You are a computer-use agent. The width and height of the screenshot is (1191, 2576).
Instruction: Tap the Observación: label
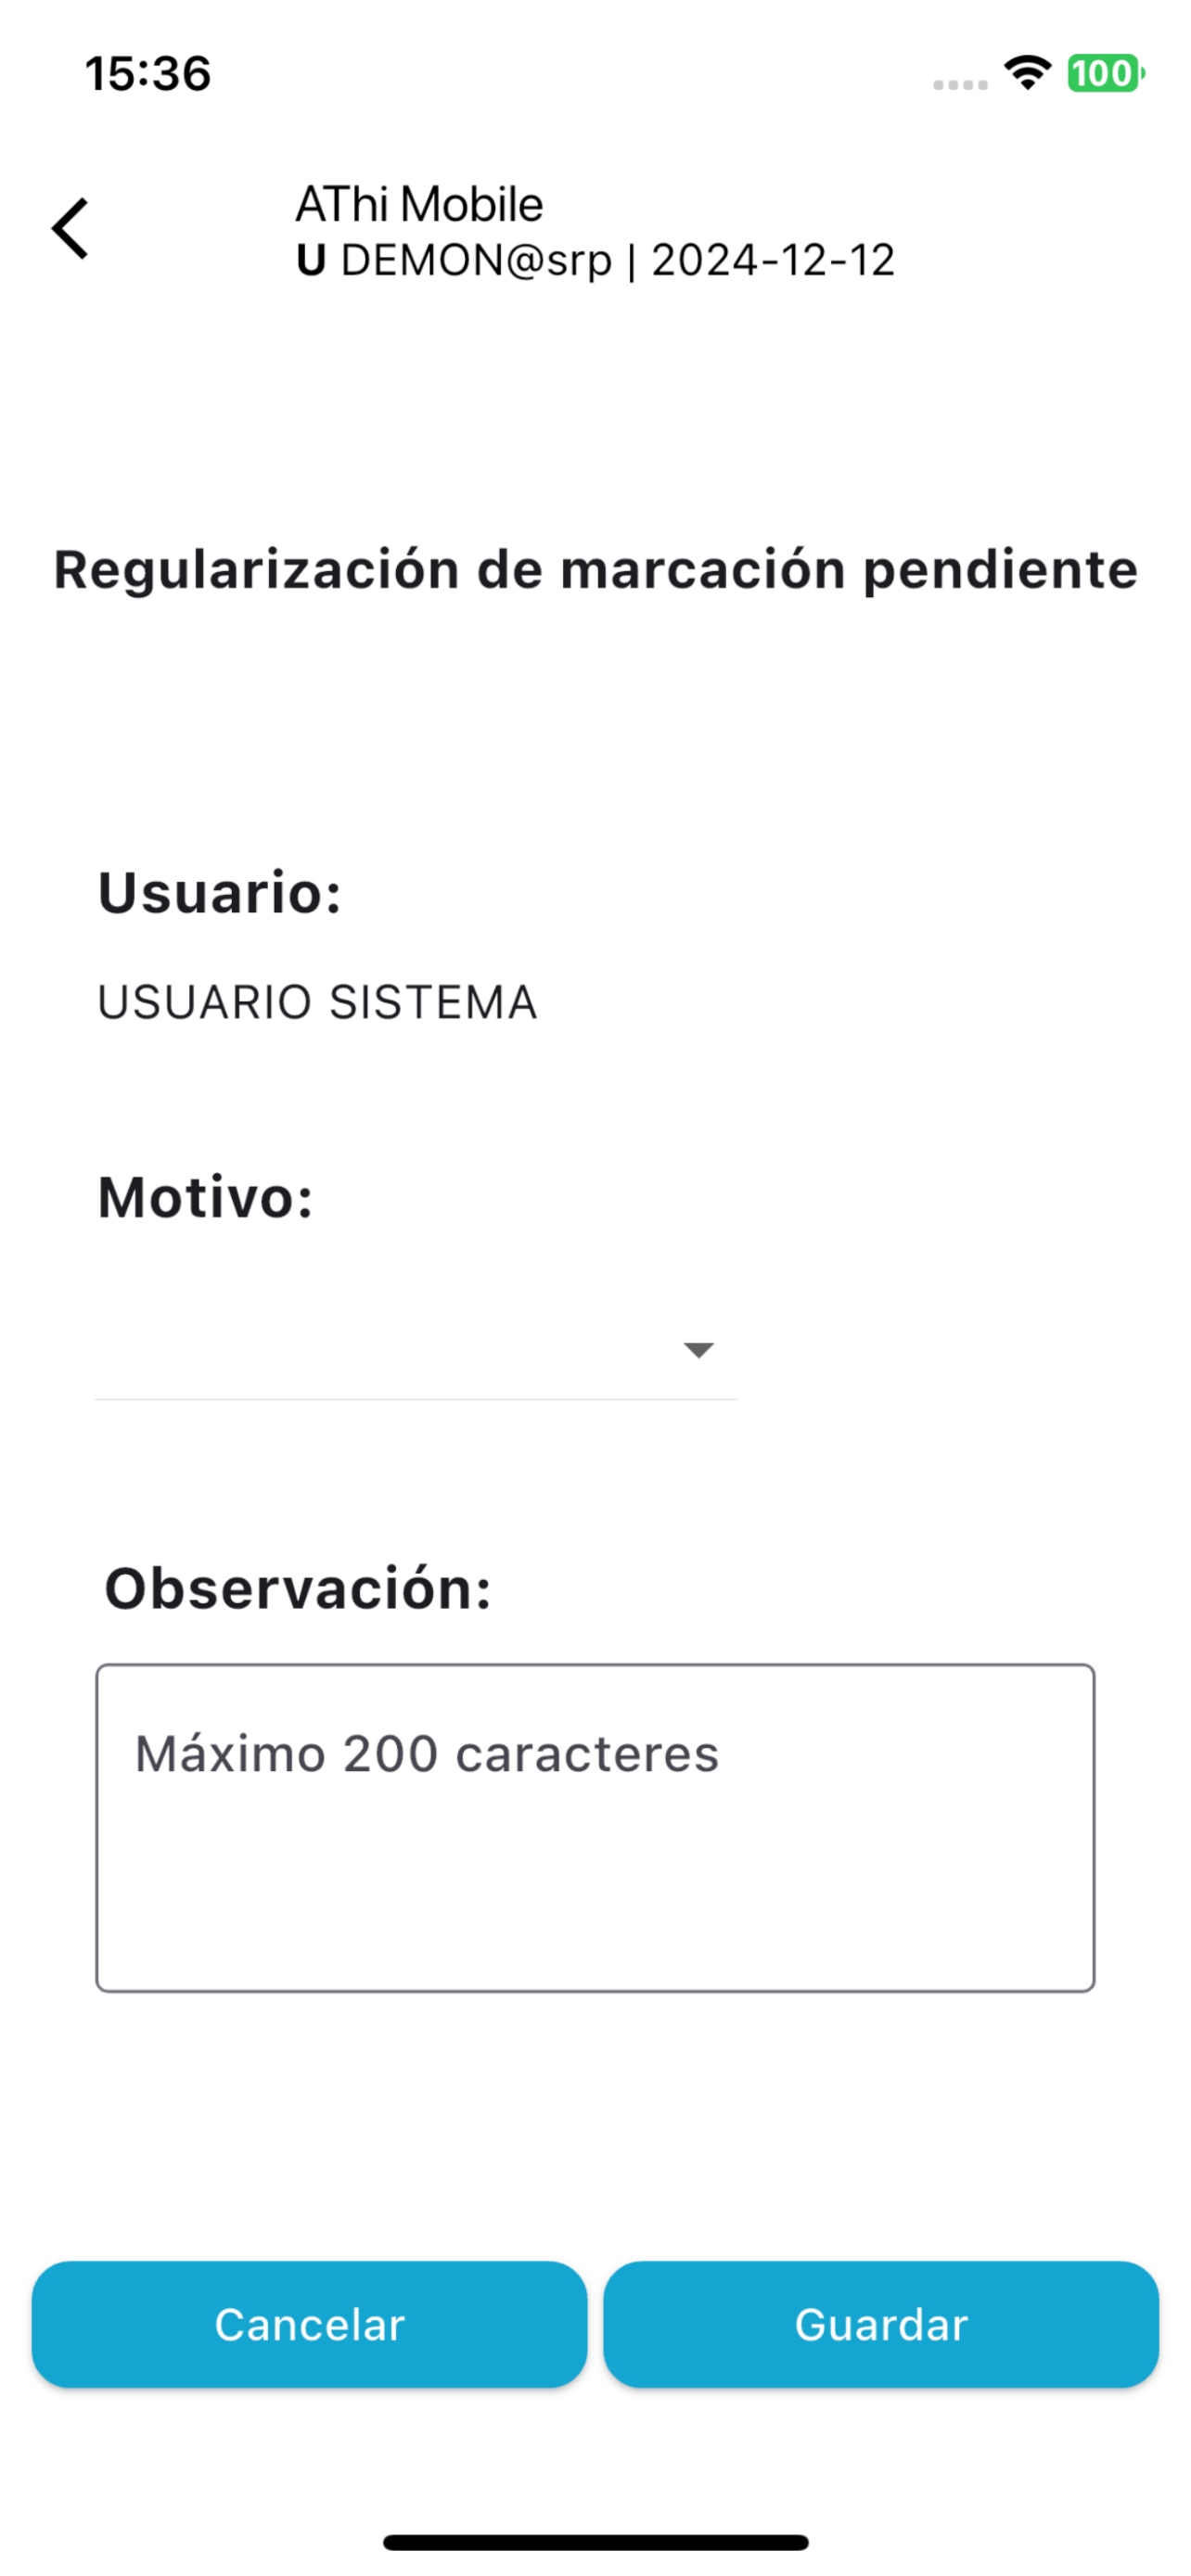pyautogui.click(x=298, y=1588)
